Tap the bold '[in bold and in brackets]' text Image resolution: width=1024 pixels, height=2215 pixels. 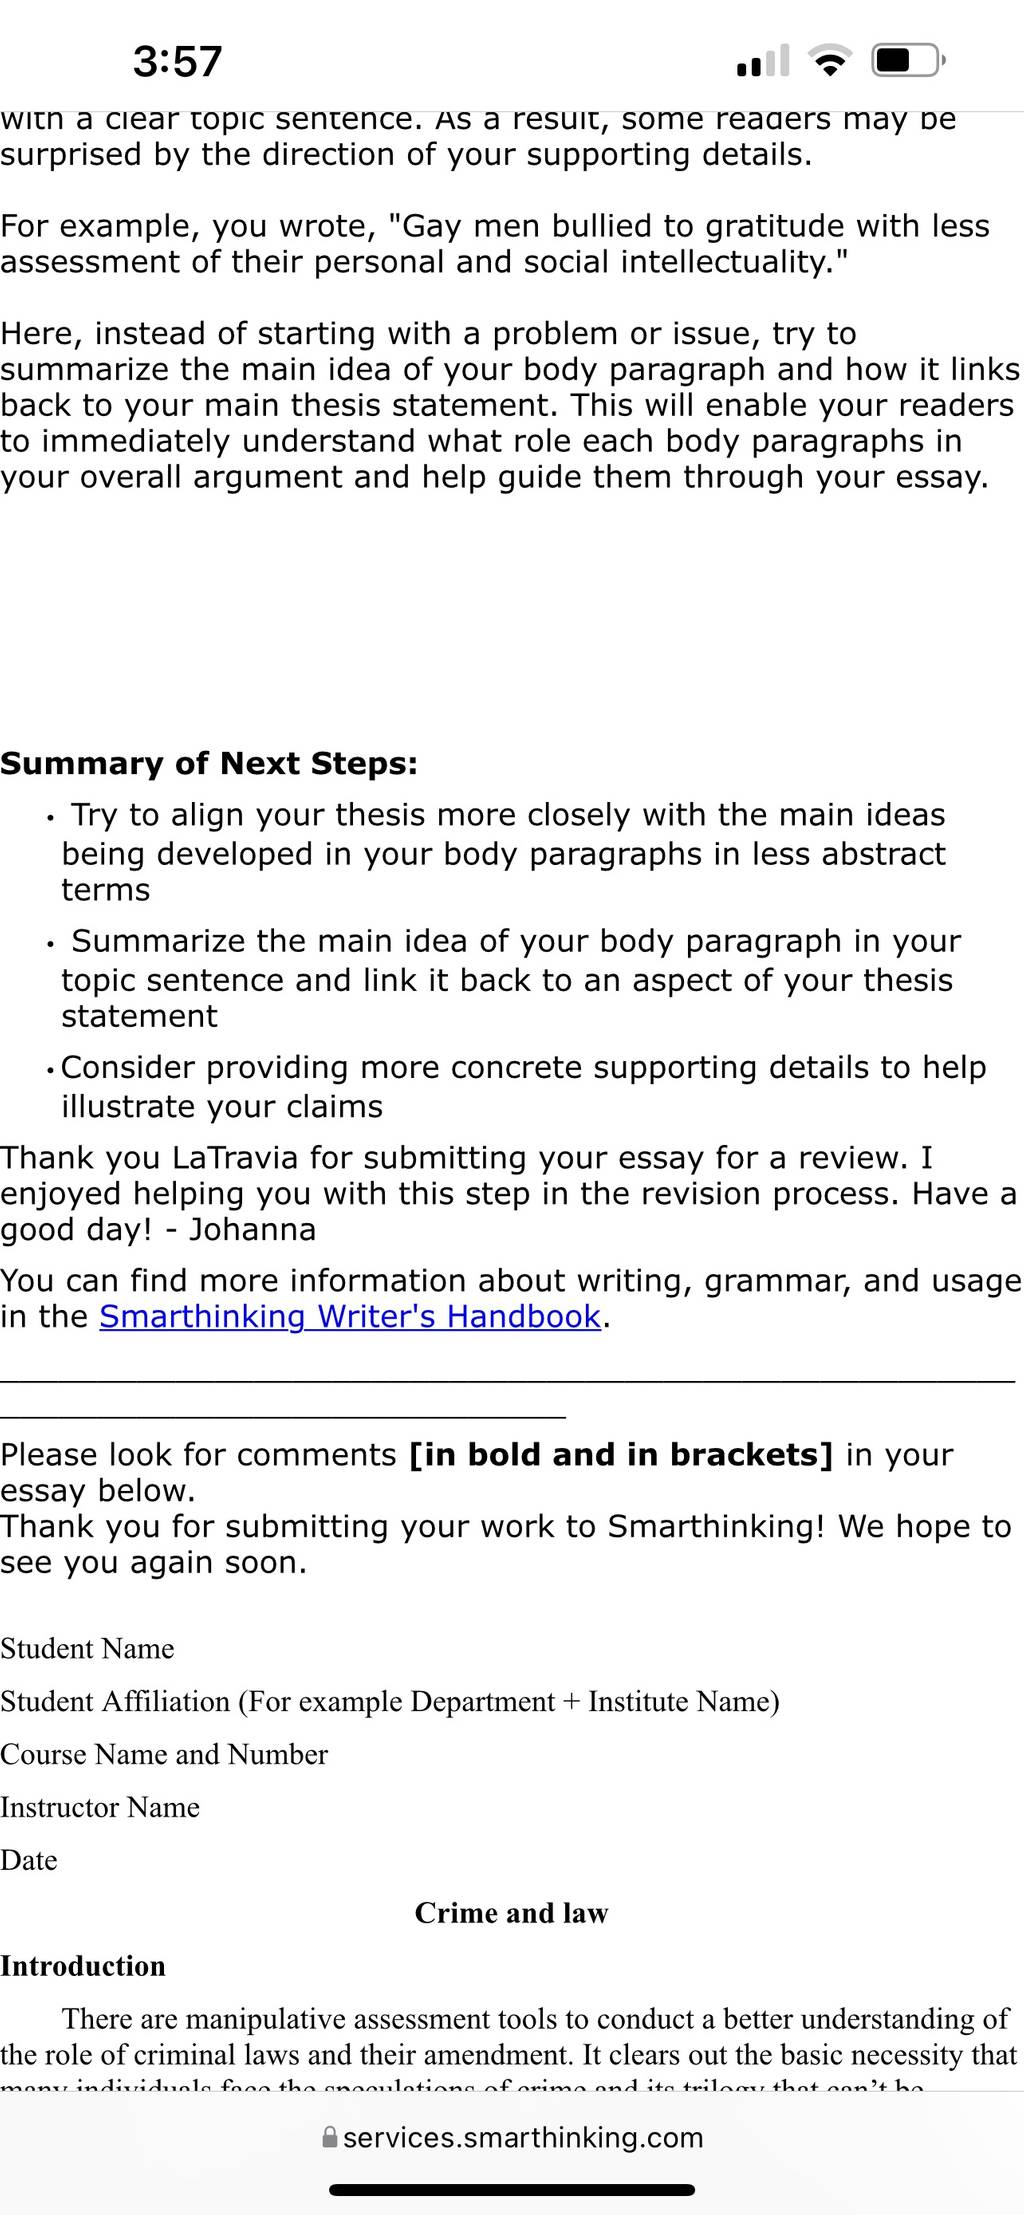click(x=621, y=1454)
